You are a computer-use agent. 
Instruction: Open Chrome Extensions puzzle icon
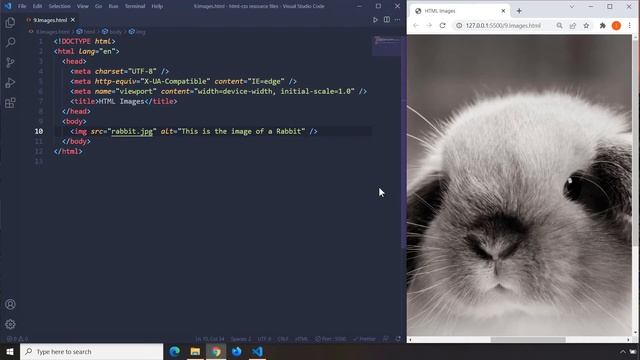(x=602, y=25)
